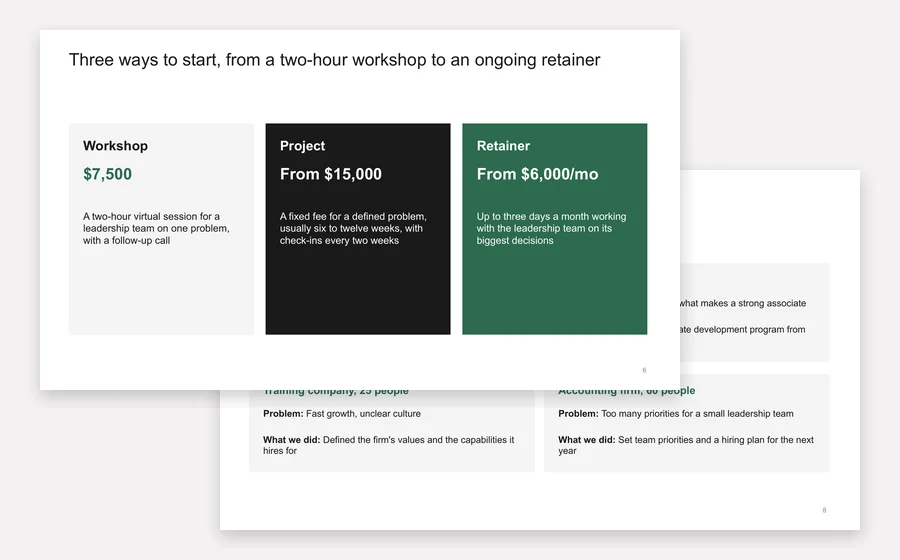
Task: Select the black Project pricing card
Action: (358, 229)
